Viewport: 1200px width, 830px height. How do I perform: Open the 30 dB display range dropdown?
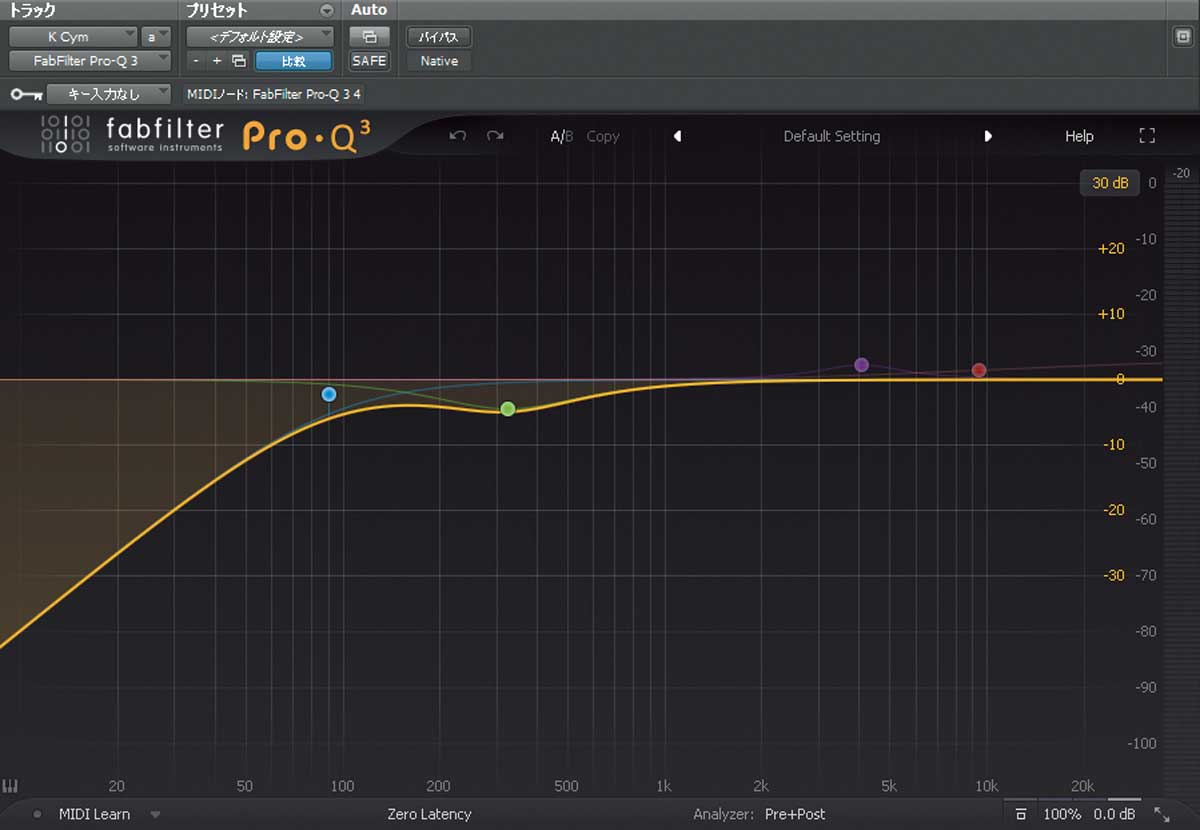(1109, 184)
